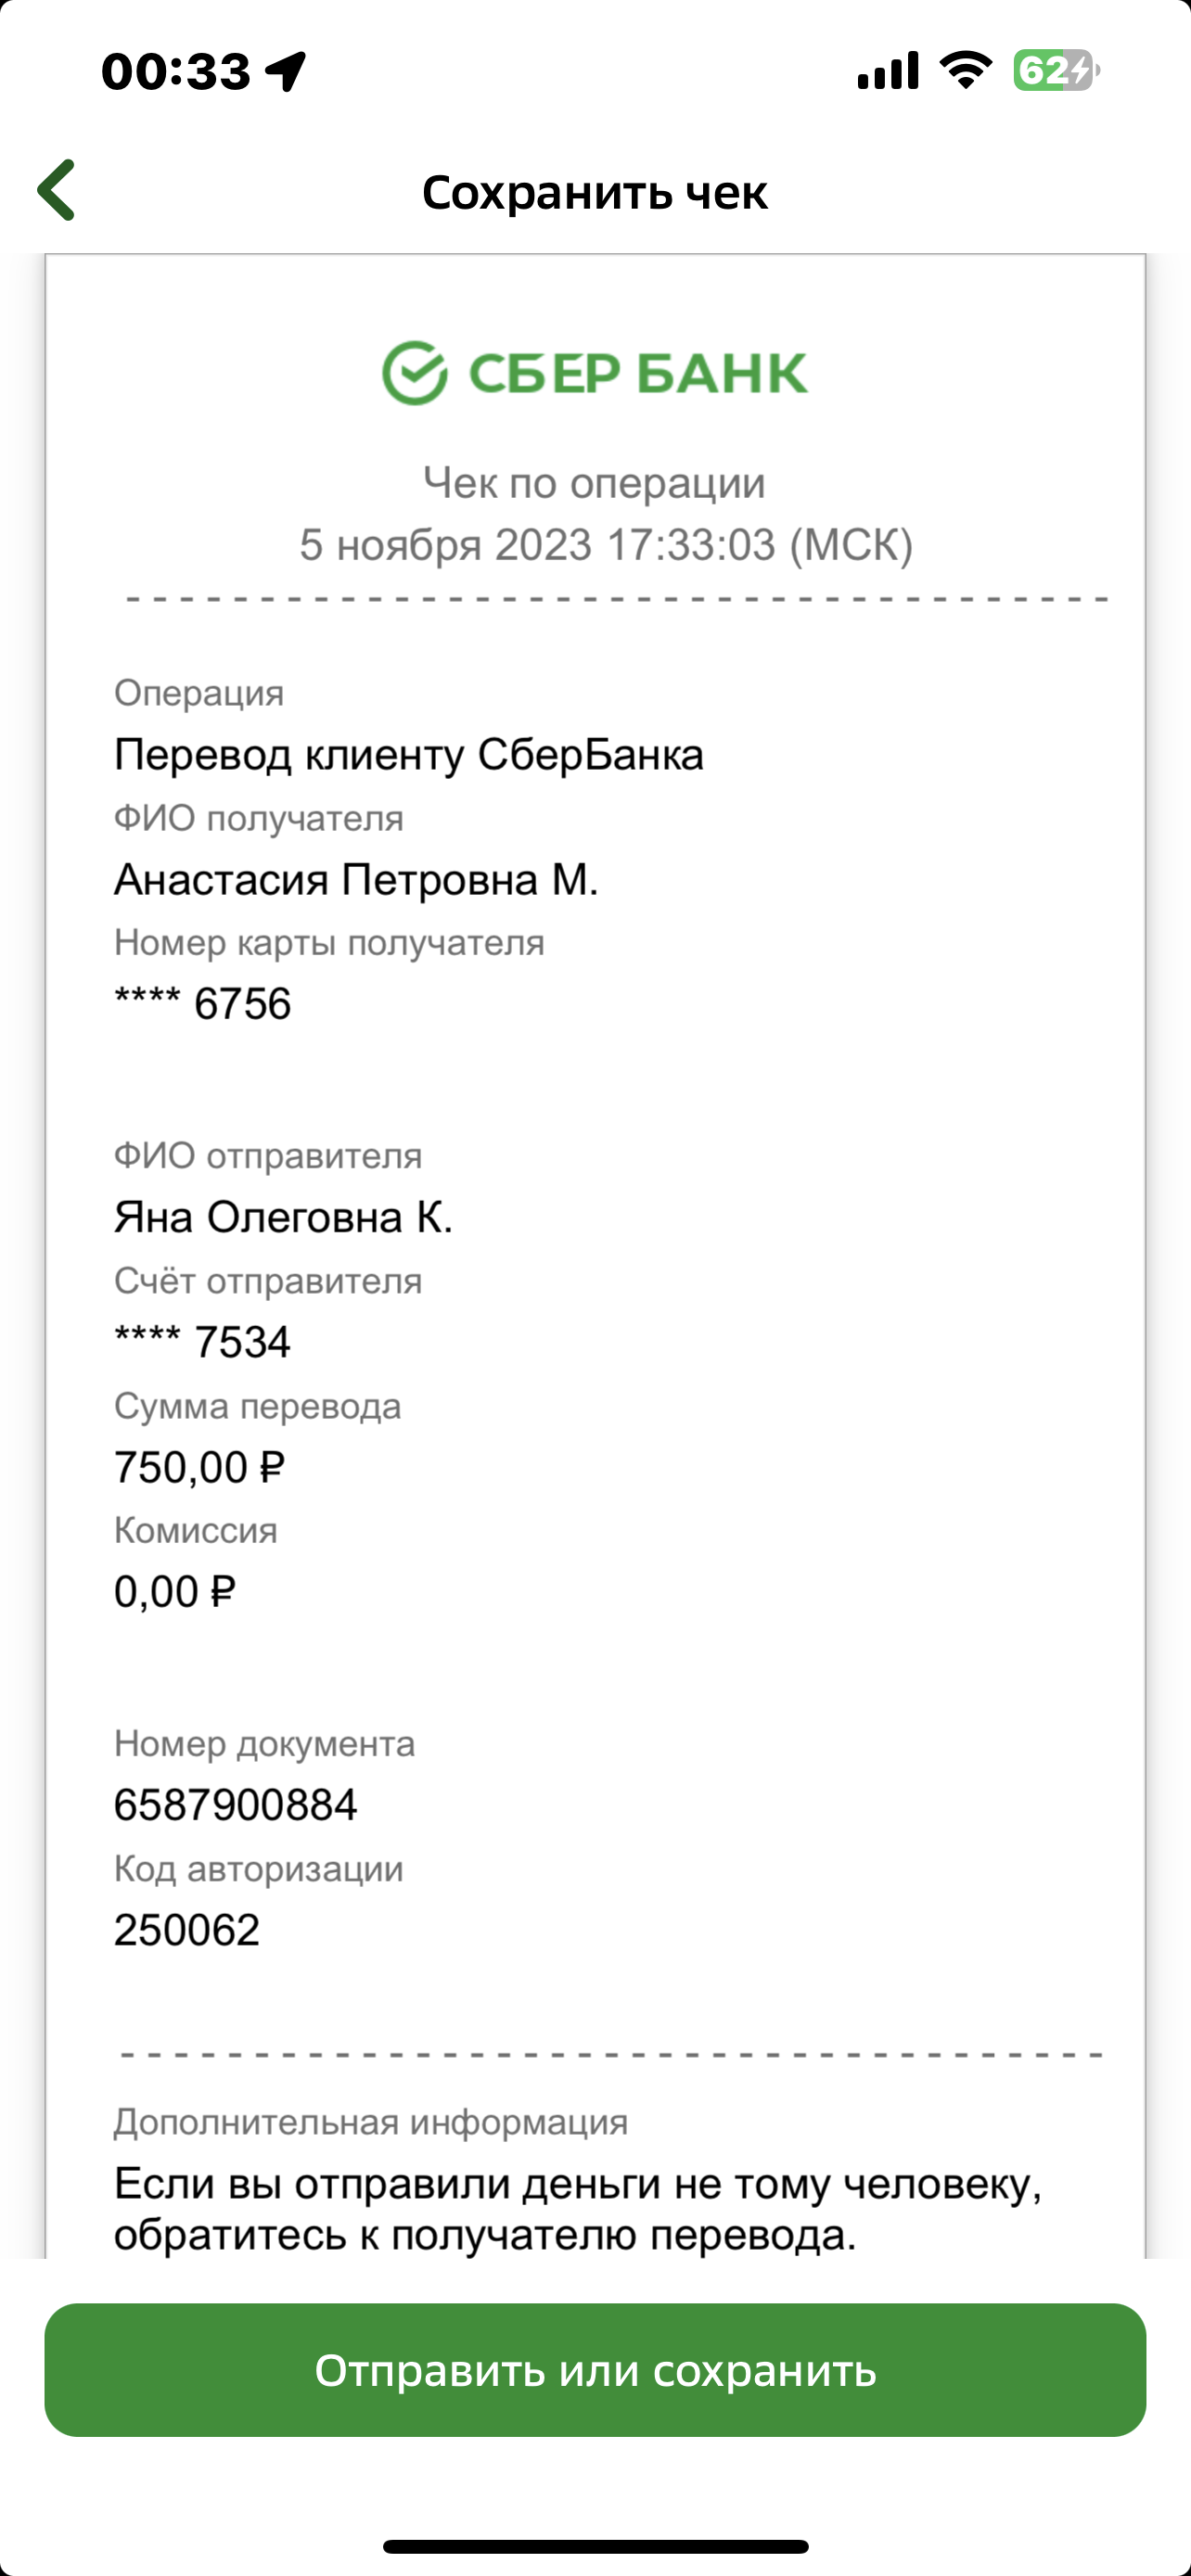Tap the recipient card number **** 6756
1191x2576 pixels.
click(x=202, y=1004)
